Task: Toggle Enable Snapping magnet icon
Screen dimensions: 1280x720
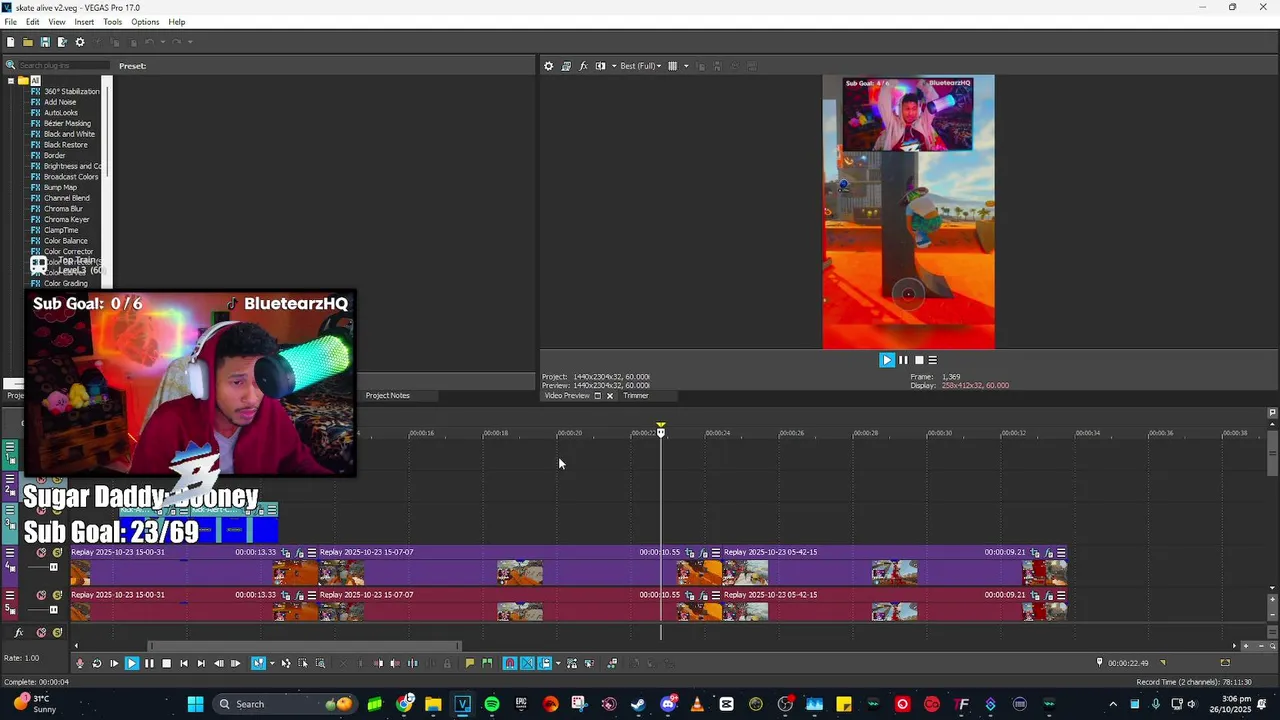Action: [510, 663]
